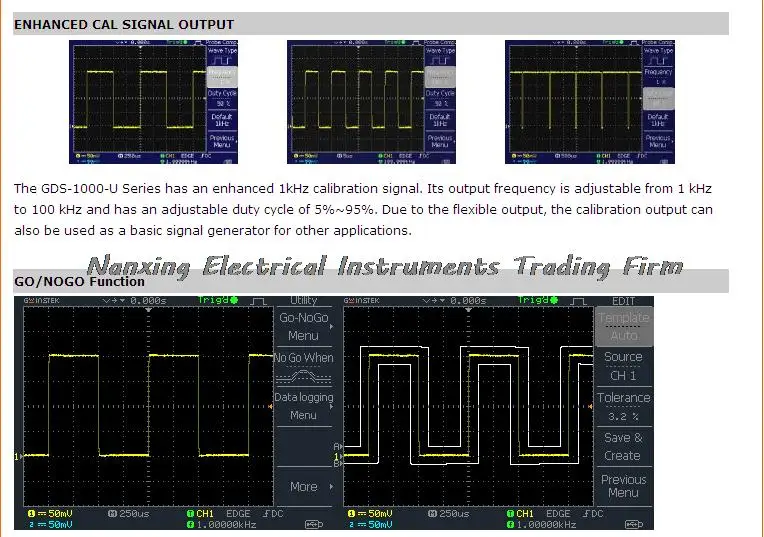Click the GW INSTEK logo on left scope

(x=41, y=301)
